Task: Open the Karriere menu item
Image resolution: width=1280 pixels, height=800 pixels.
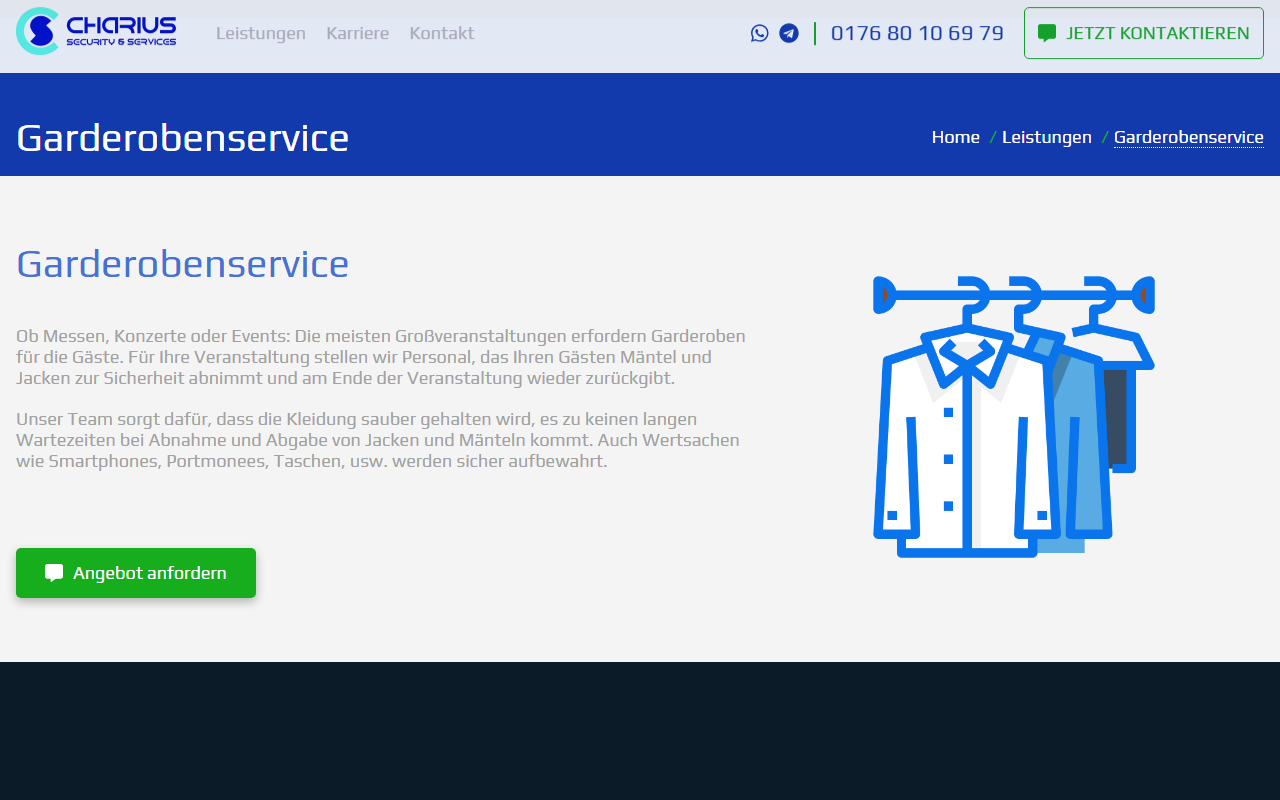Action: click(357, 33)
